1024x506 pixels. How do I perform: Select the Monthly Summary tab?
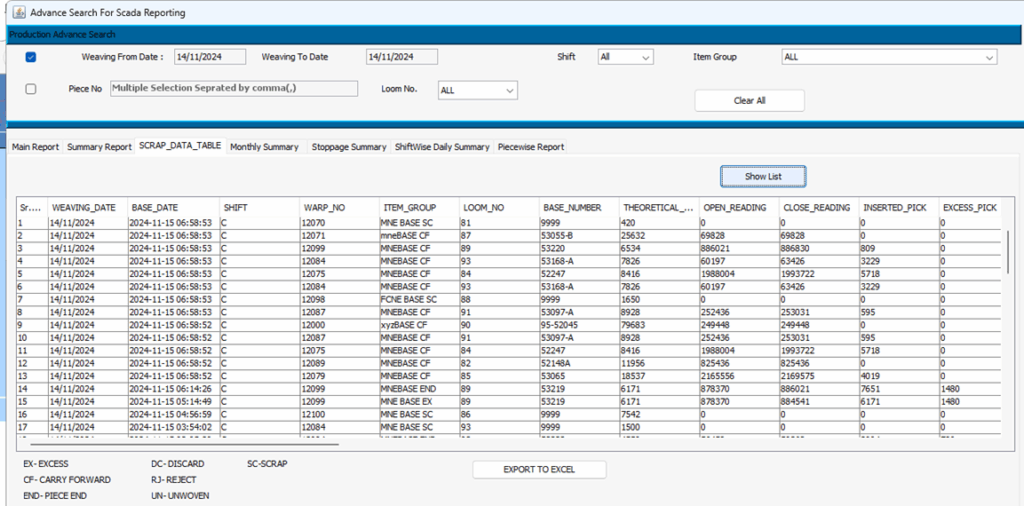(x=264, y=147)
